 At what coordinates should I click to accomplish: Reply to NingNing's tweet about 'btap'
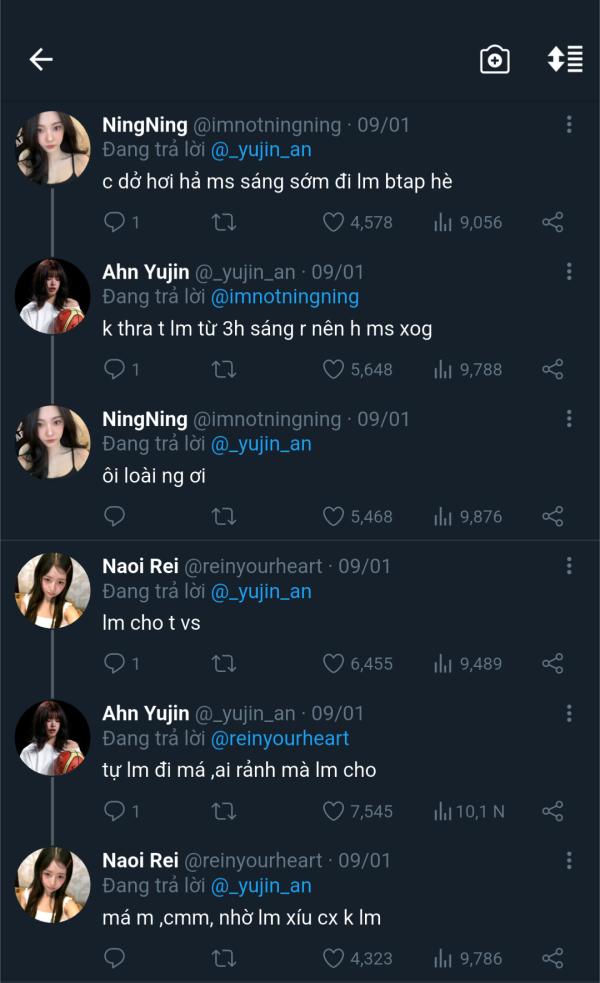click(115, 222)
